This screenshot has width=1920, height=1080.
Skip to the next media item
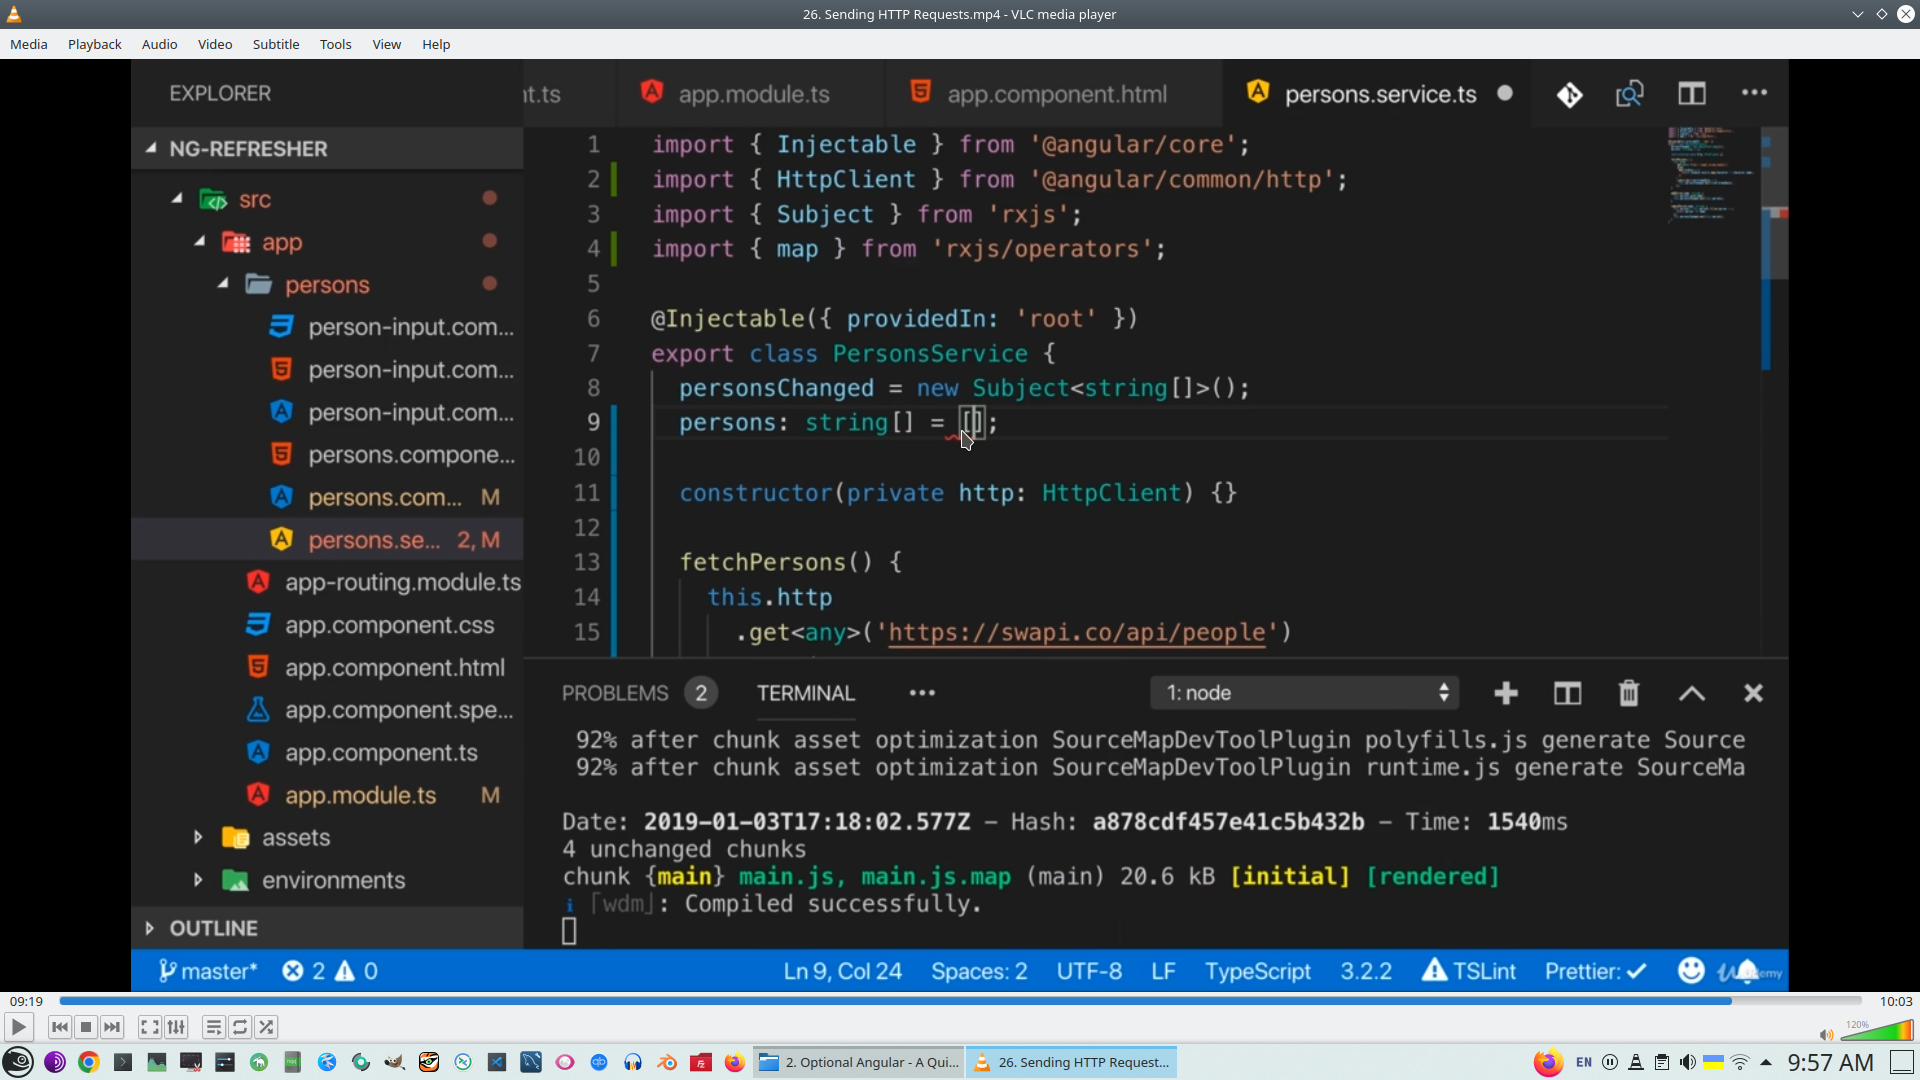click(x=112, y=1027)
